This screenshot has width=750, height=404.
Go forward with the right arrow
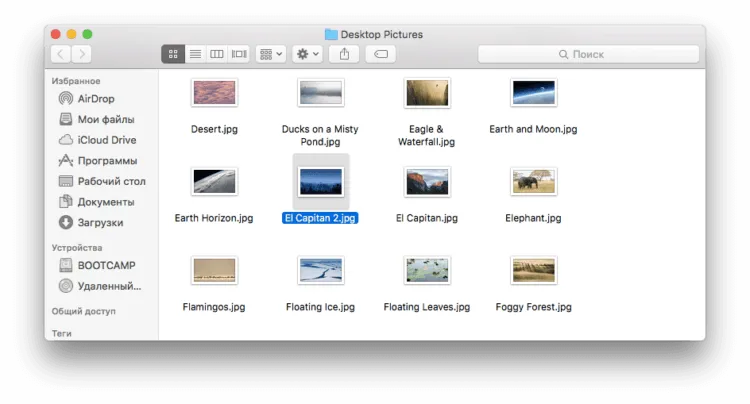click(x=82, y=54)
